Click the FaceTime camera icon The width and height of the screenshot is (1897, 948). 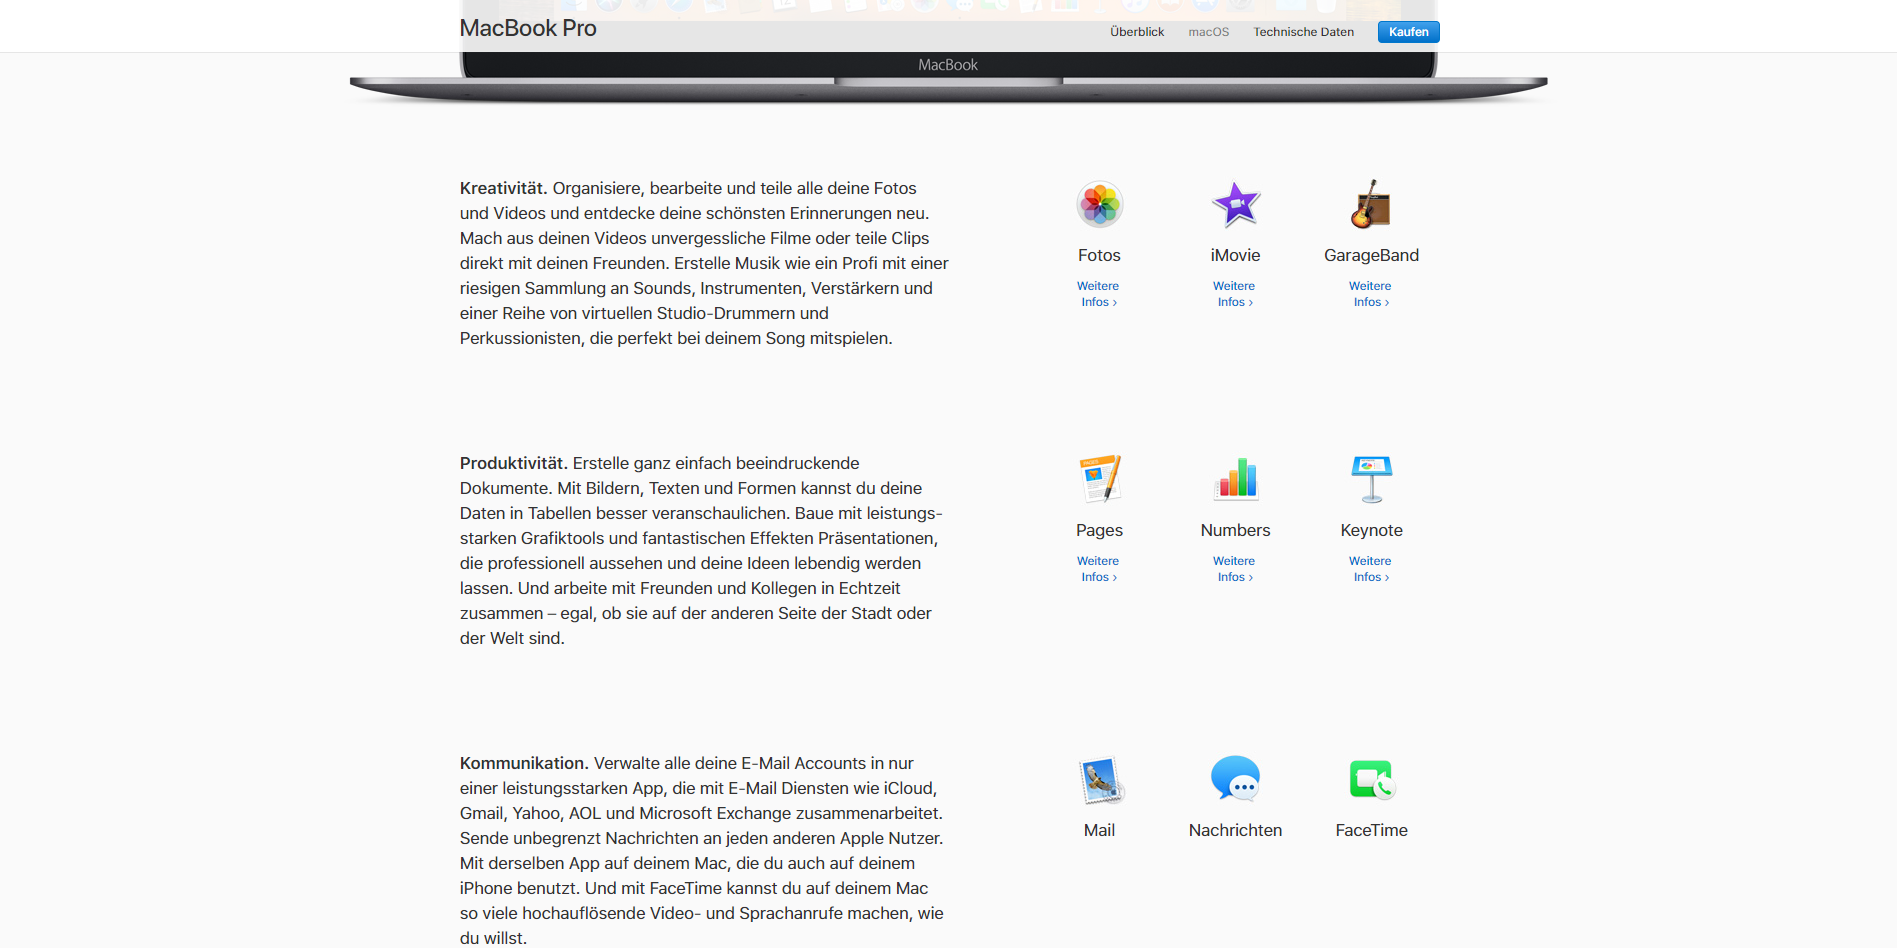(1372, 780)
